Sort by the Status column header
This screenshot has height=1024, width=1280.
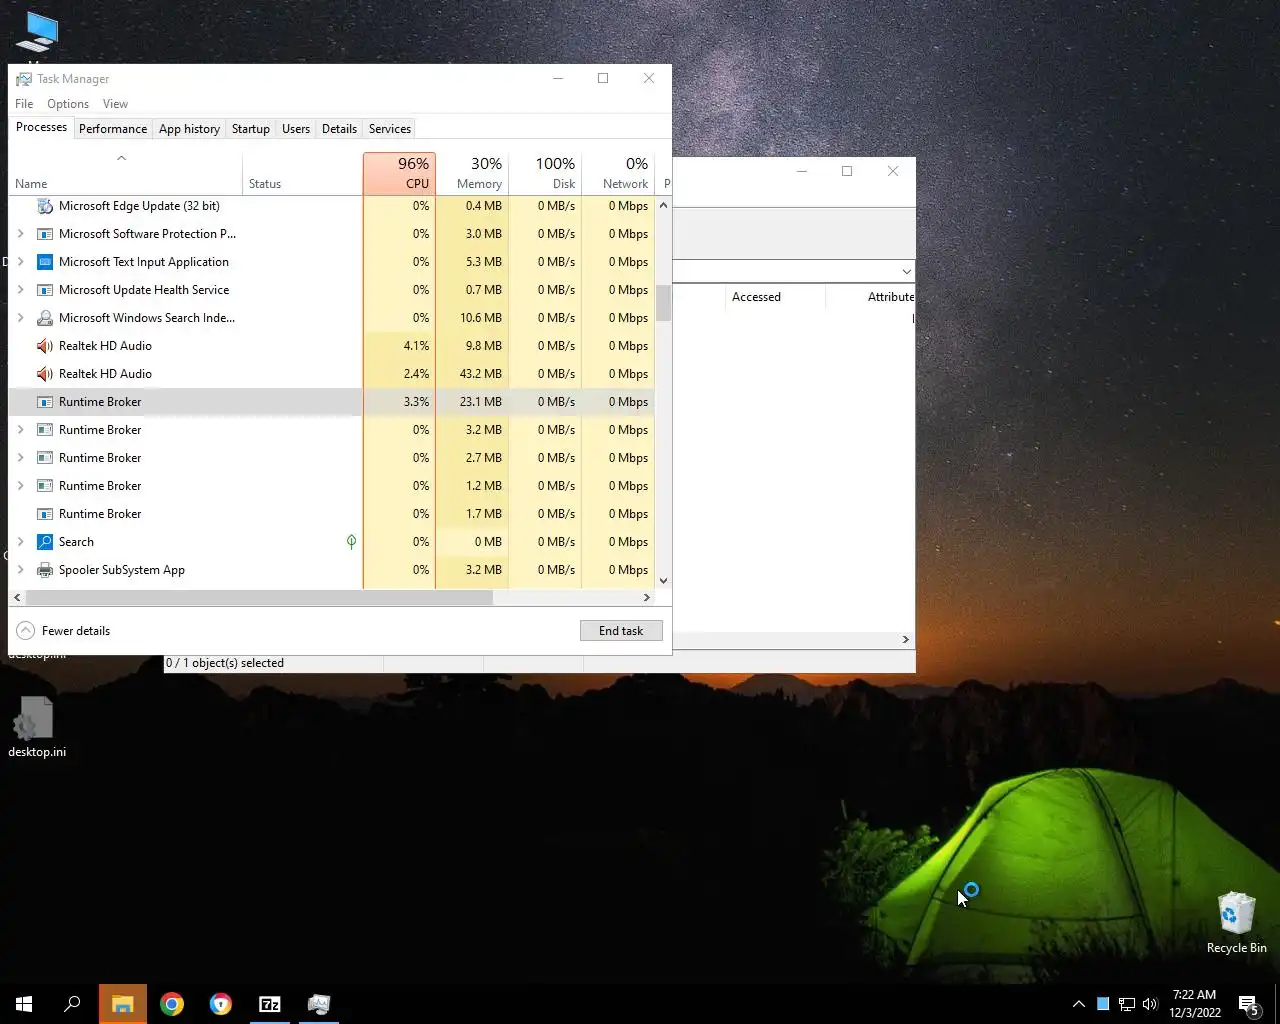(302, 173)
